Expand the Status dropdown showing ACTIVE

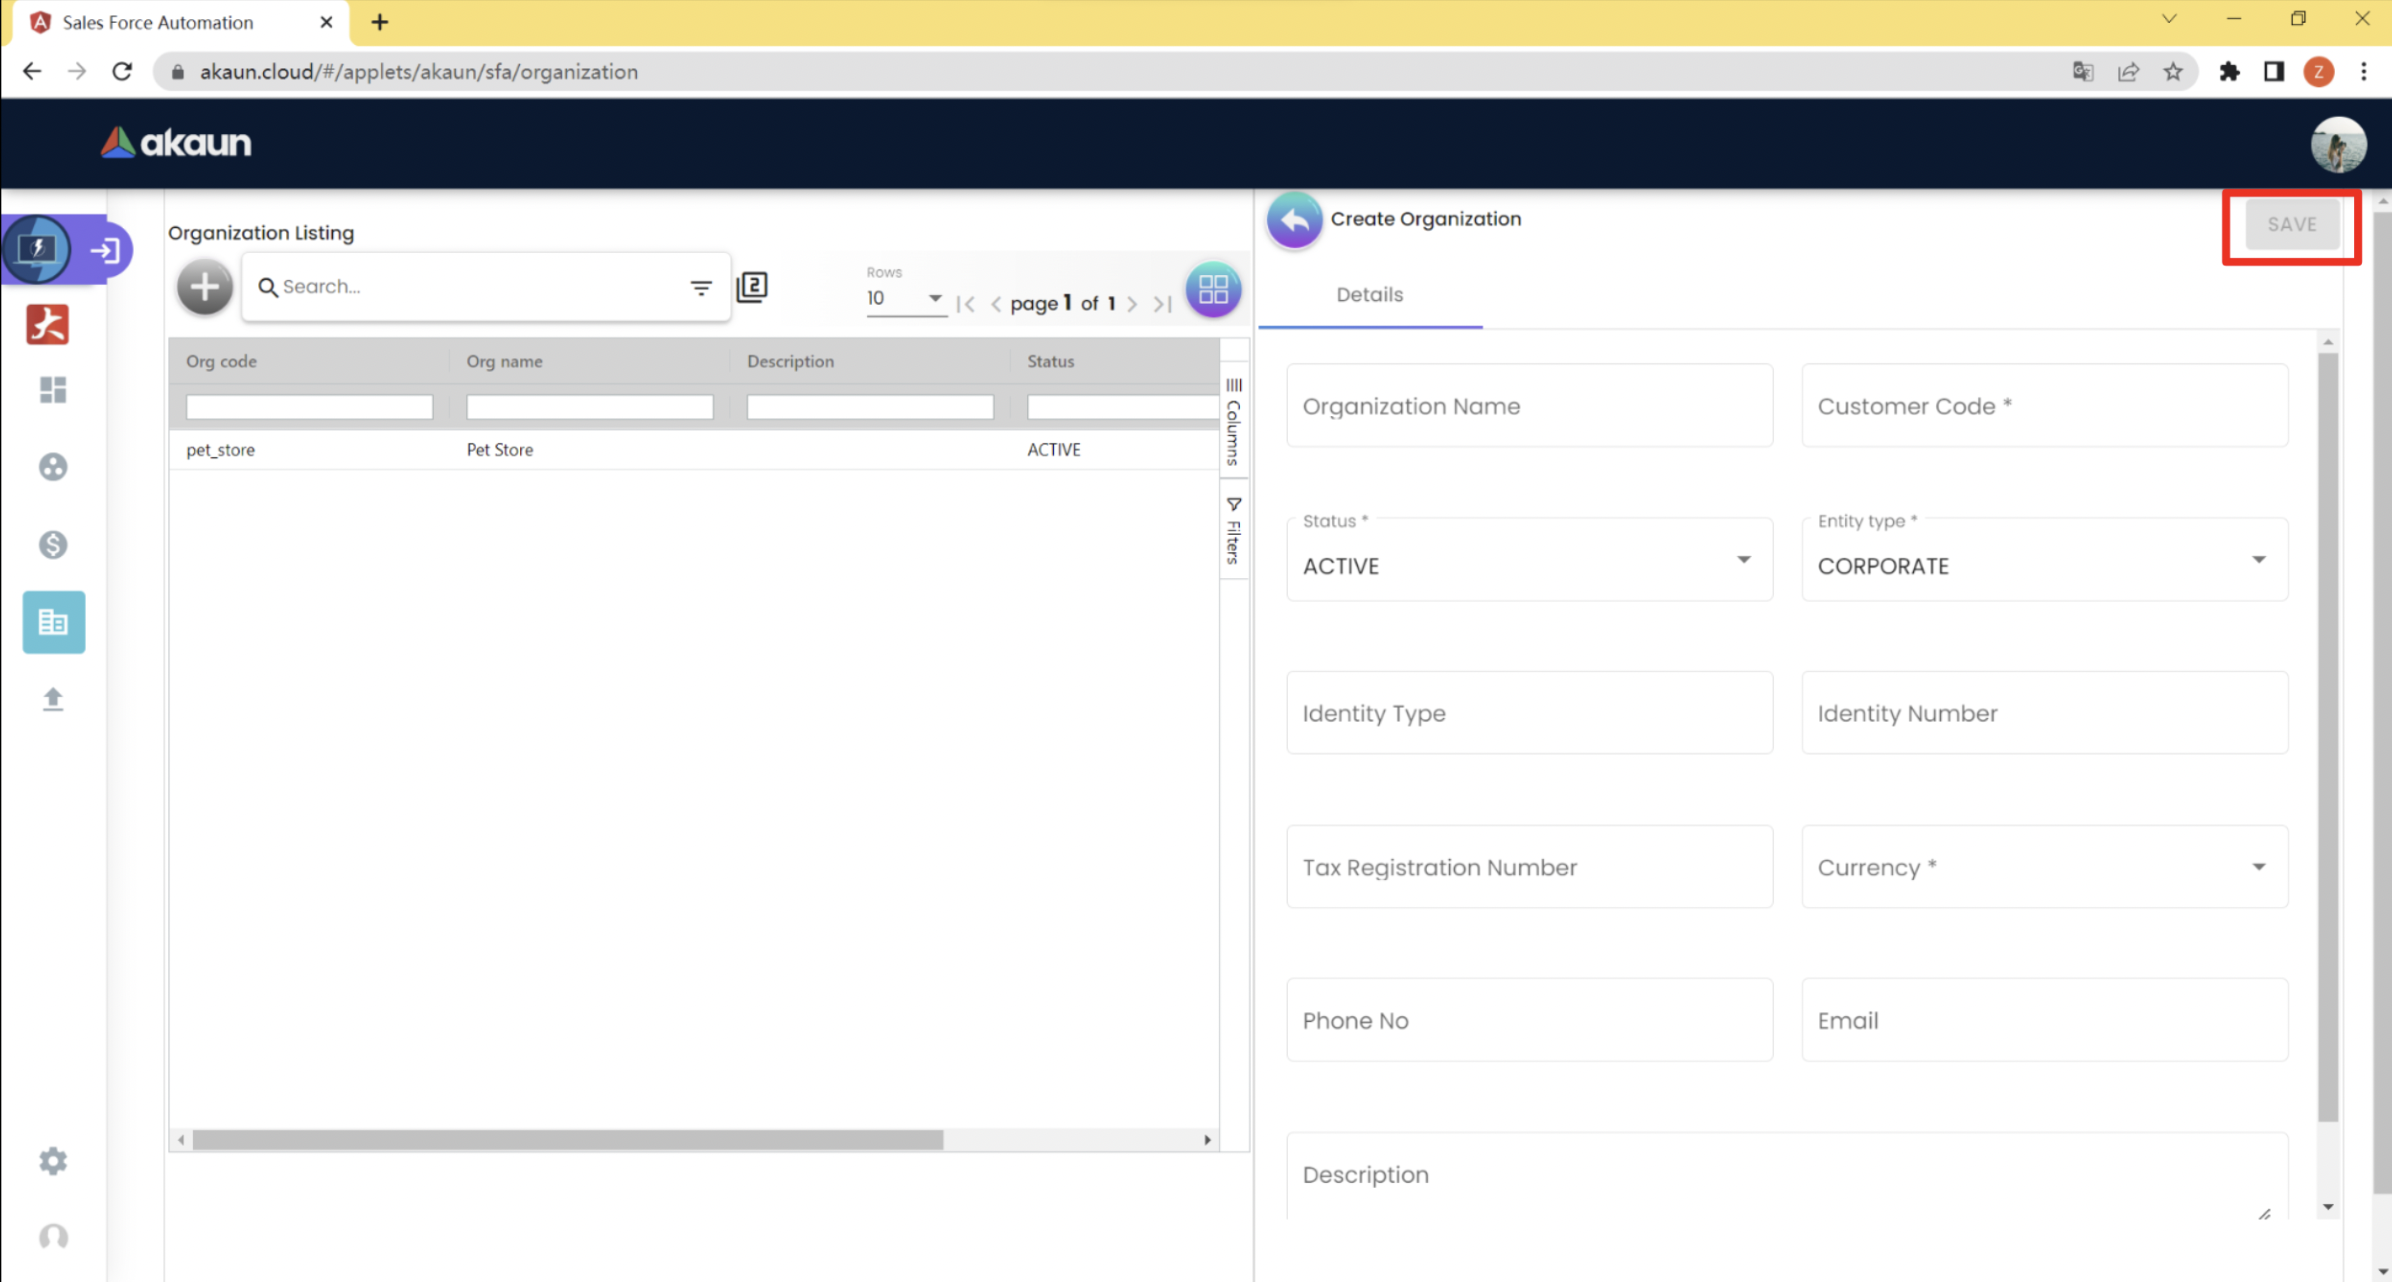click(1528, 564)
